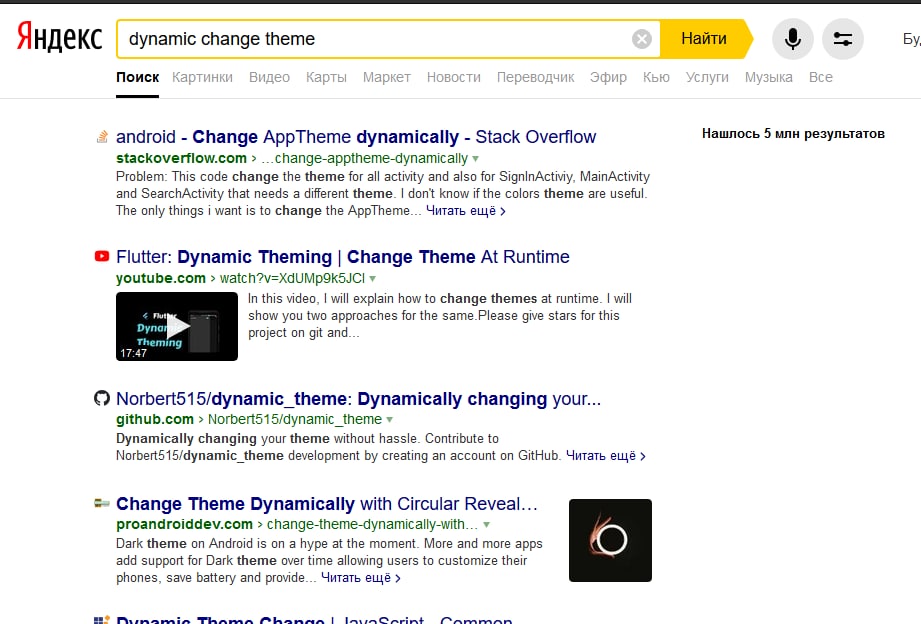This screenshot has width=921, height=624.
Task: Click the GitHub favicon
Action: click(x=102, y=398)
